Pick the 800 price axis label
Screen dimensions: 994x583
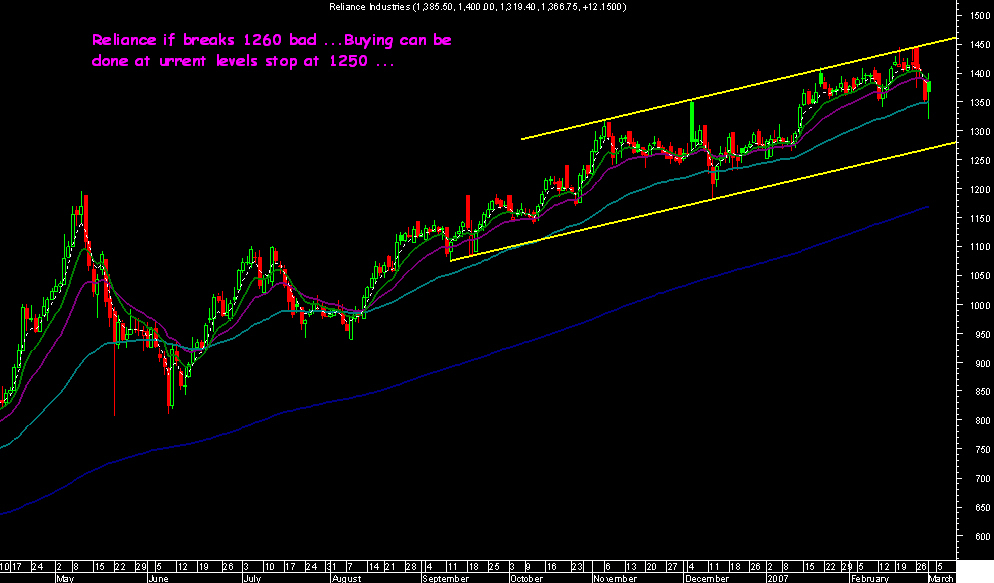coord(983,421)
